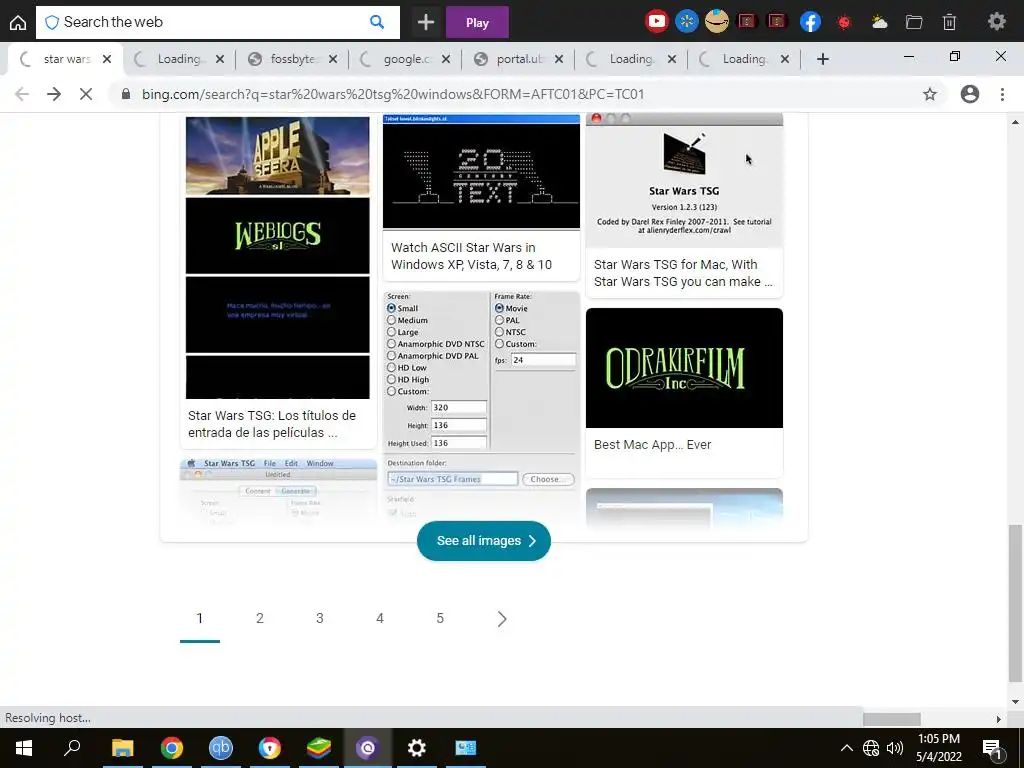Open the notification center icon
The height and width of the screenshot is (768, 1024).
coord(992,748)
